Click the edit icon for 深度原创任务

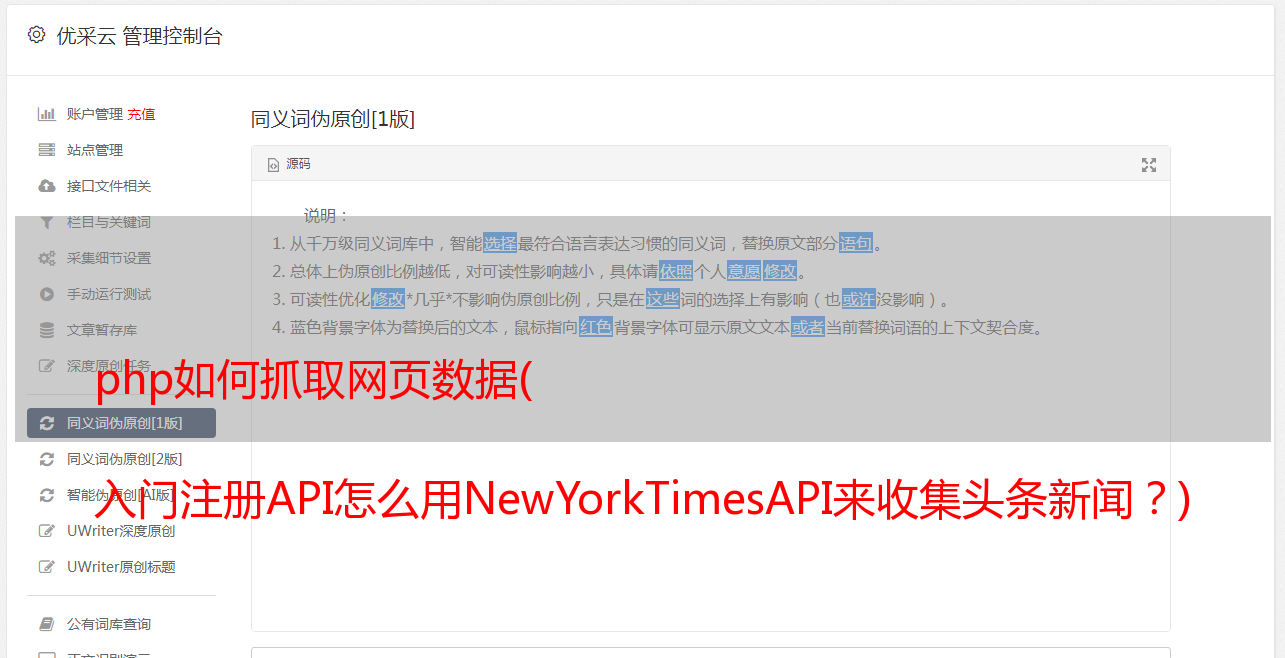tap(47, 366)
